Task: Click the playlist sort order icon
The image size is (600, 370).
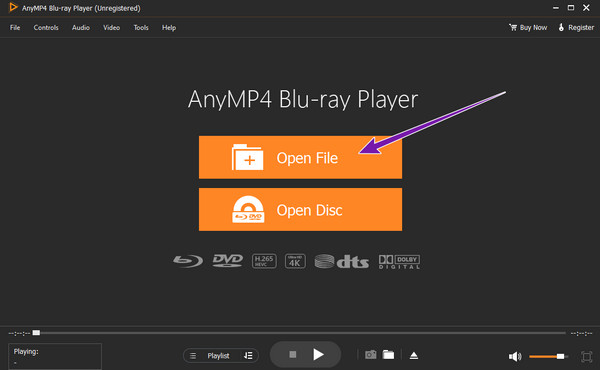Action: pos(248,356)
